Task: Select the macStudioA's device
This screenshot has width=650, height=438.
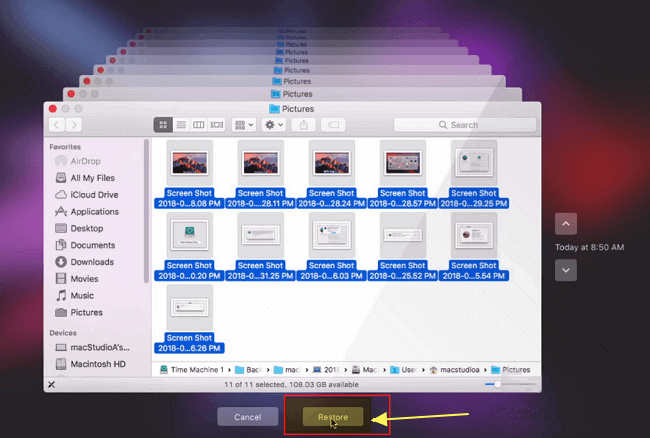Action: (93, 347)
